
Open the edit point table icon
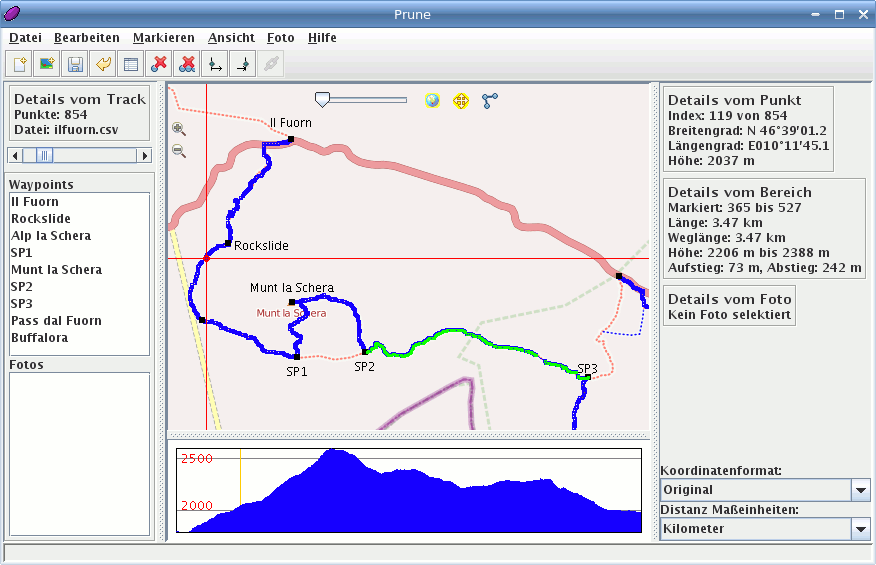click(x=129, y=65)
